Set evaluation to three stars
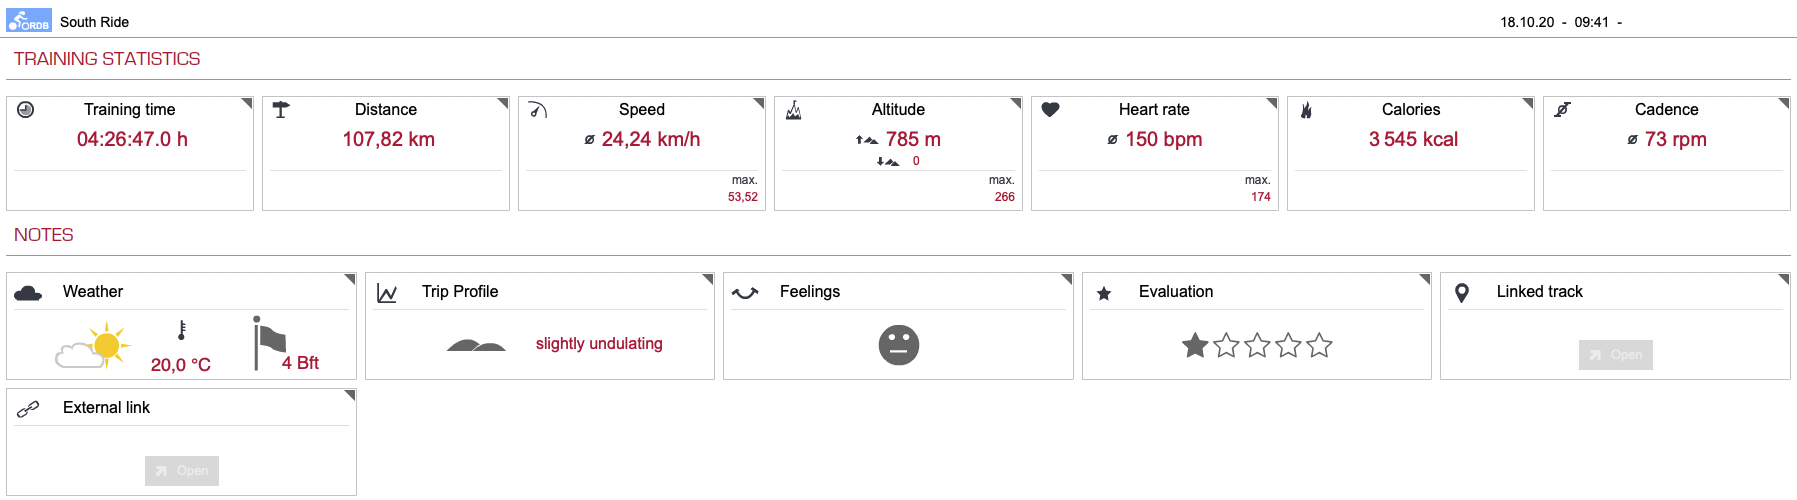Screen dimensions: 1797x500 [1257, 346]
